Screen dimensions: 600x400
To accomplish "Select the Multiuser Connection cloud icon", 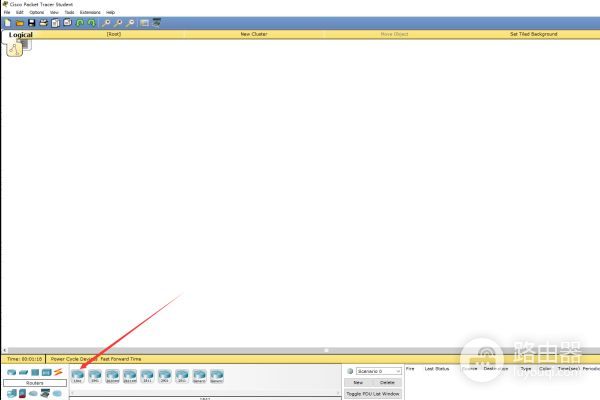I will 57,393.
